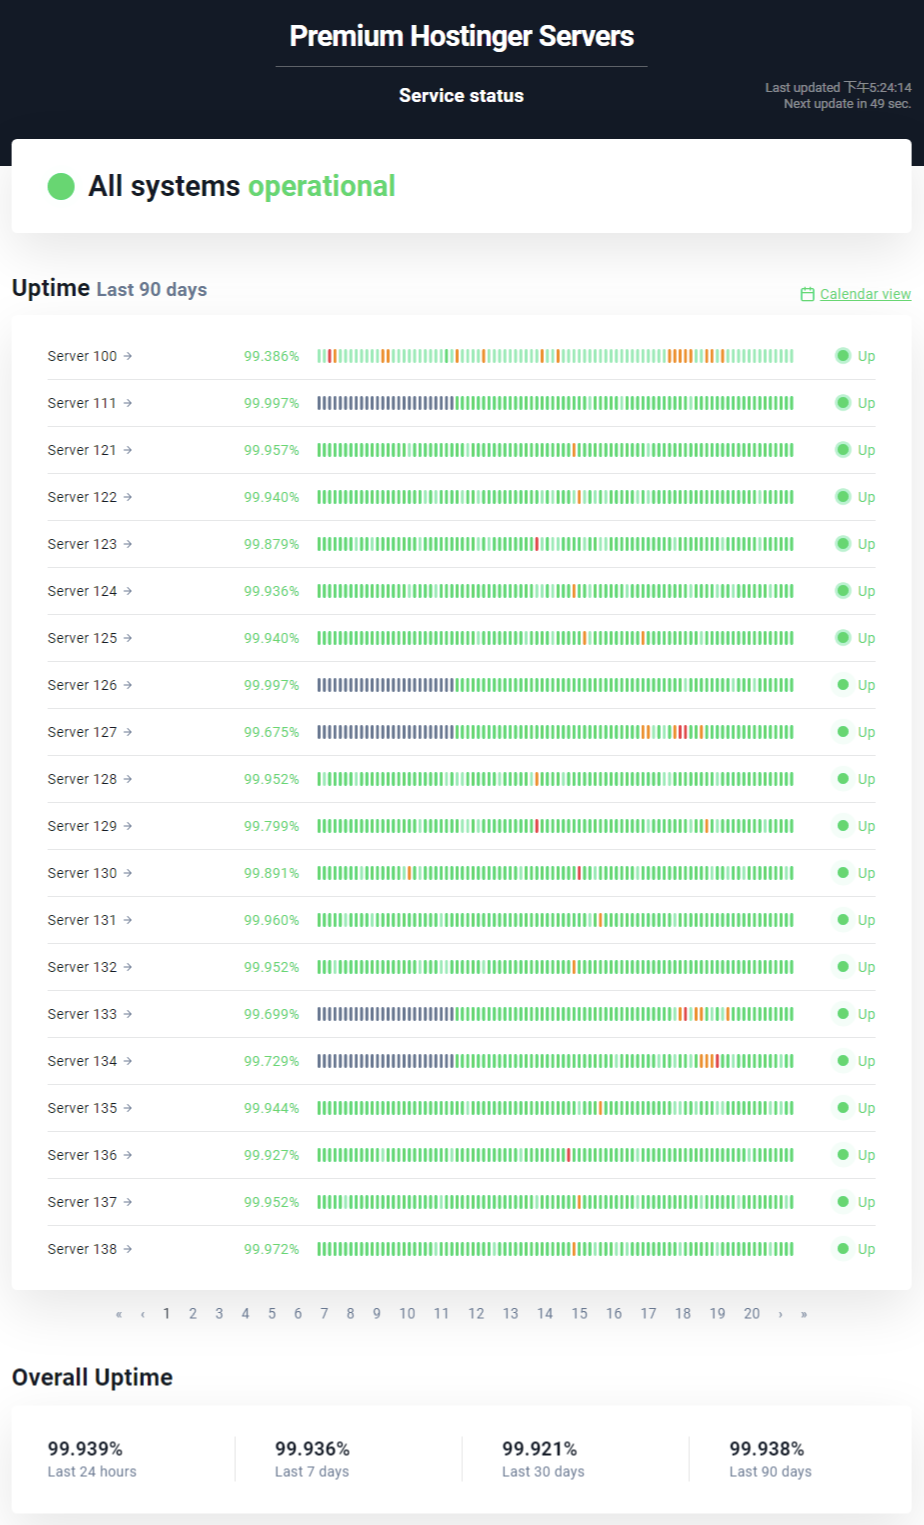Click the Server 133 uptime history bar
This screenshot has height=1525, width=924.
(555, 1014)
